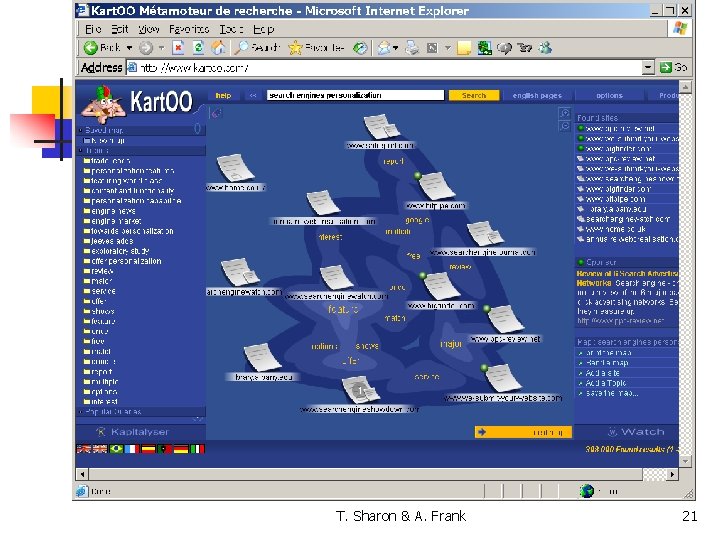Open the browser Search pane icon

click(x=241, y=47)
